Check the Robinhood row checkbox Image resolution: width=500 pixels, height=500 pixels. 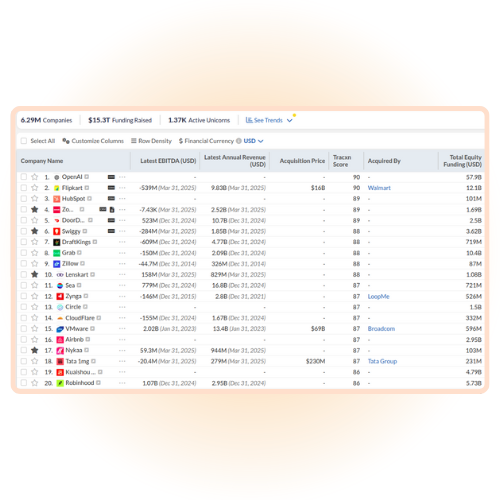24,383
